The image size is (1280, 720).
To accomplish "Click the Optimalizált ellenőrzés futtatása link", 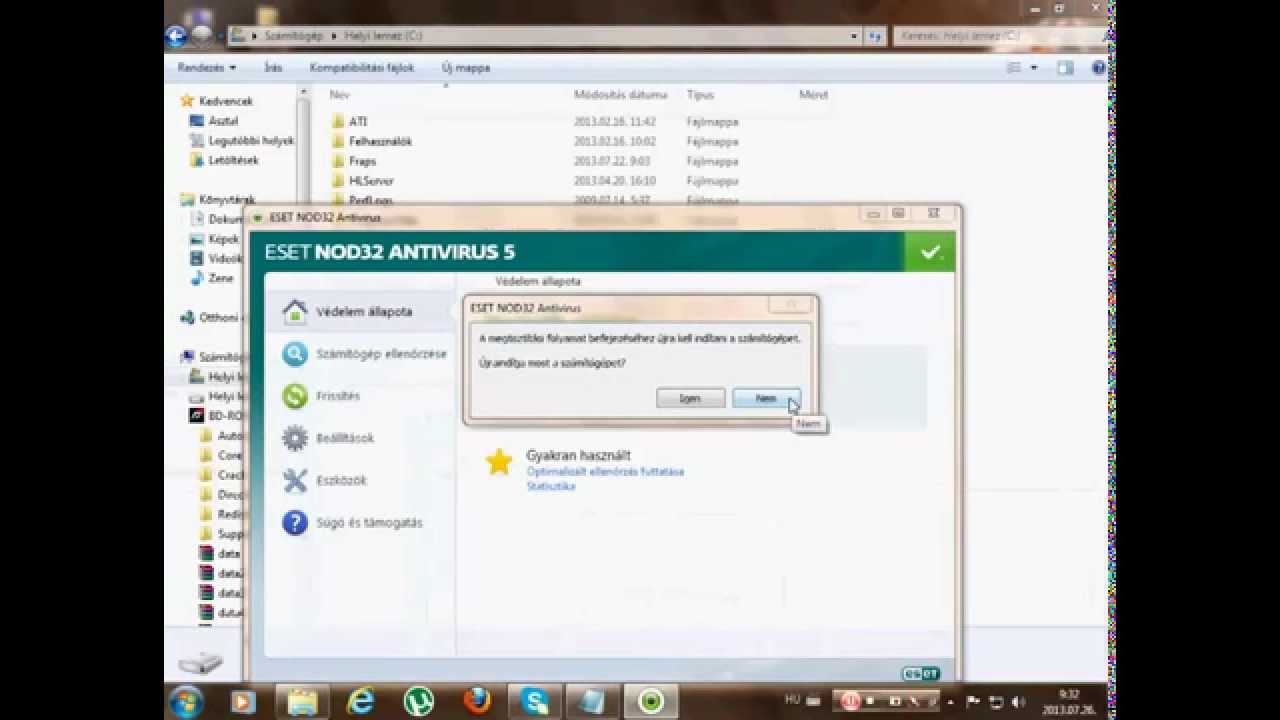I will (x=605, y=471).
